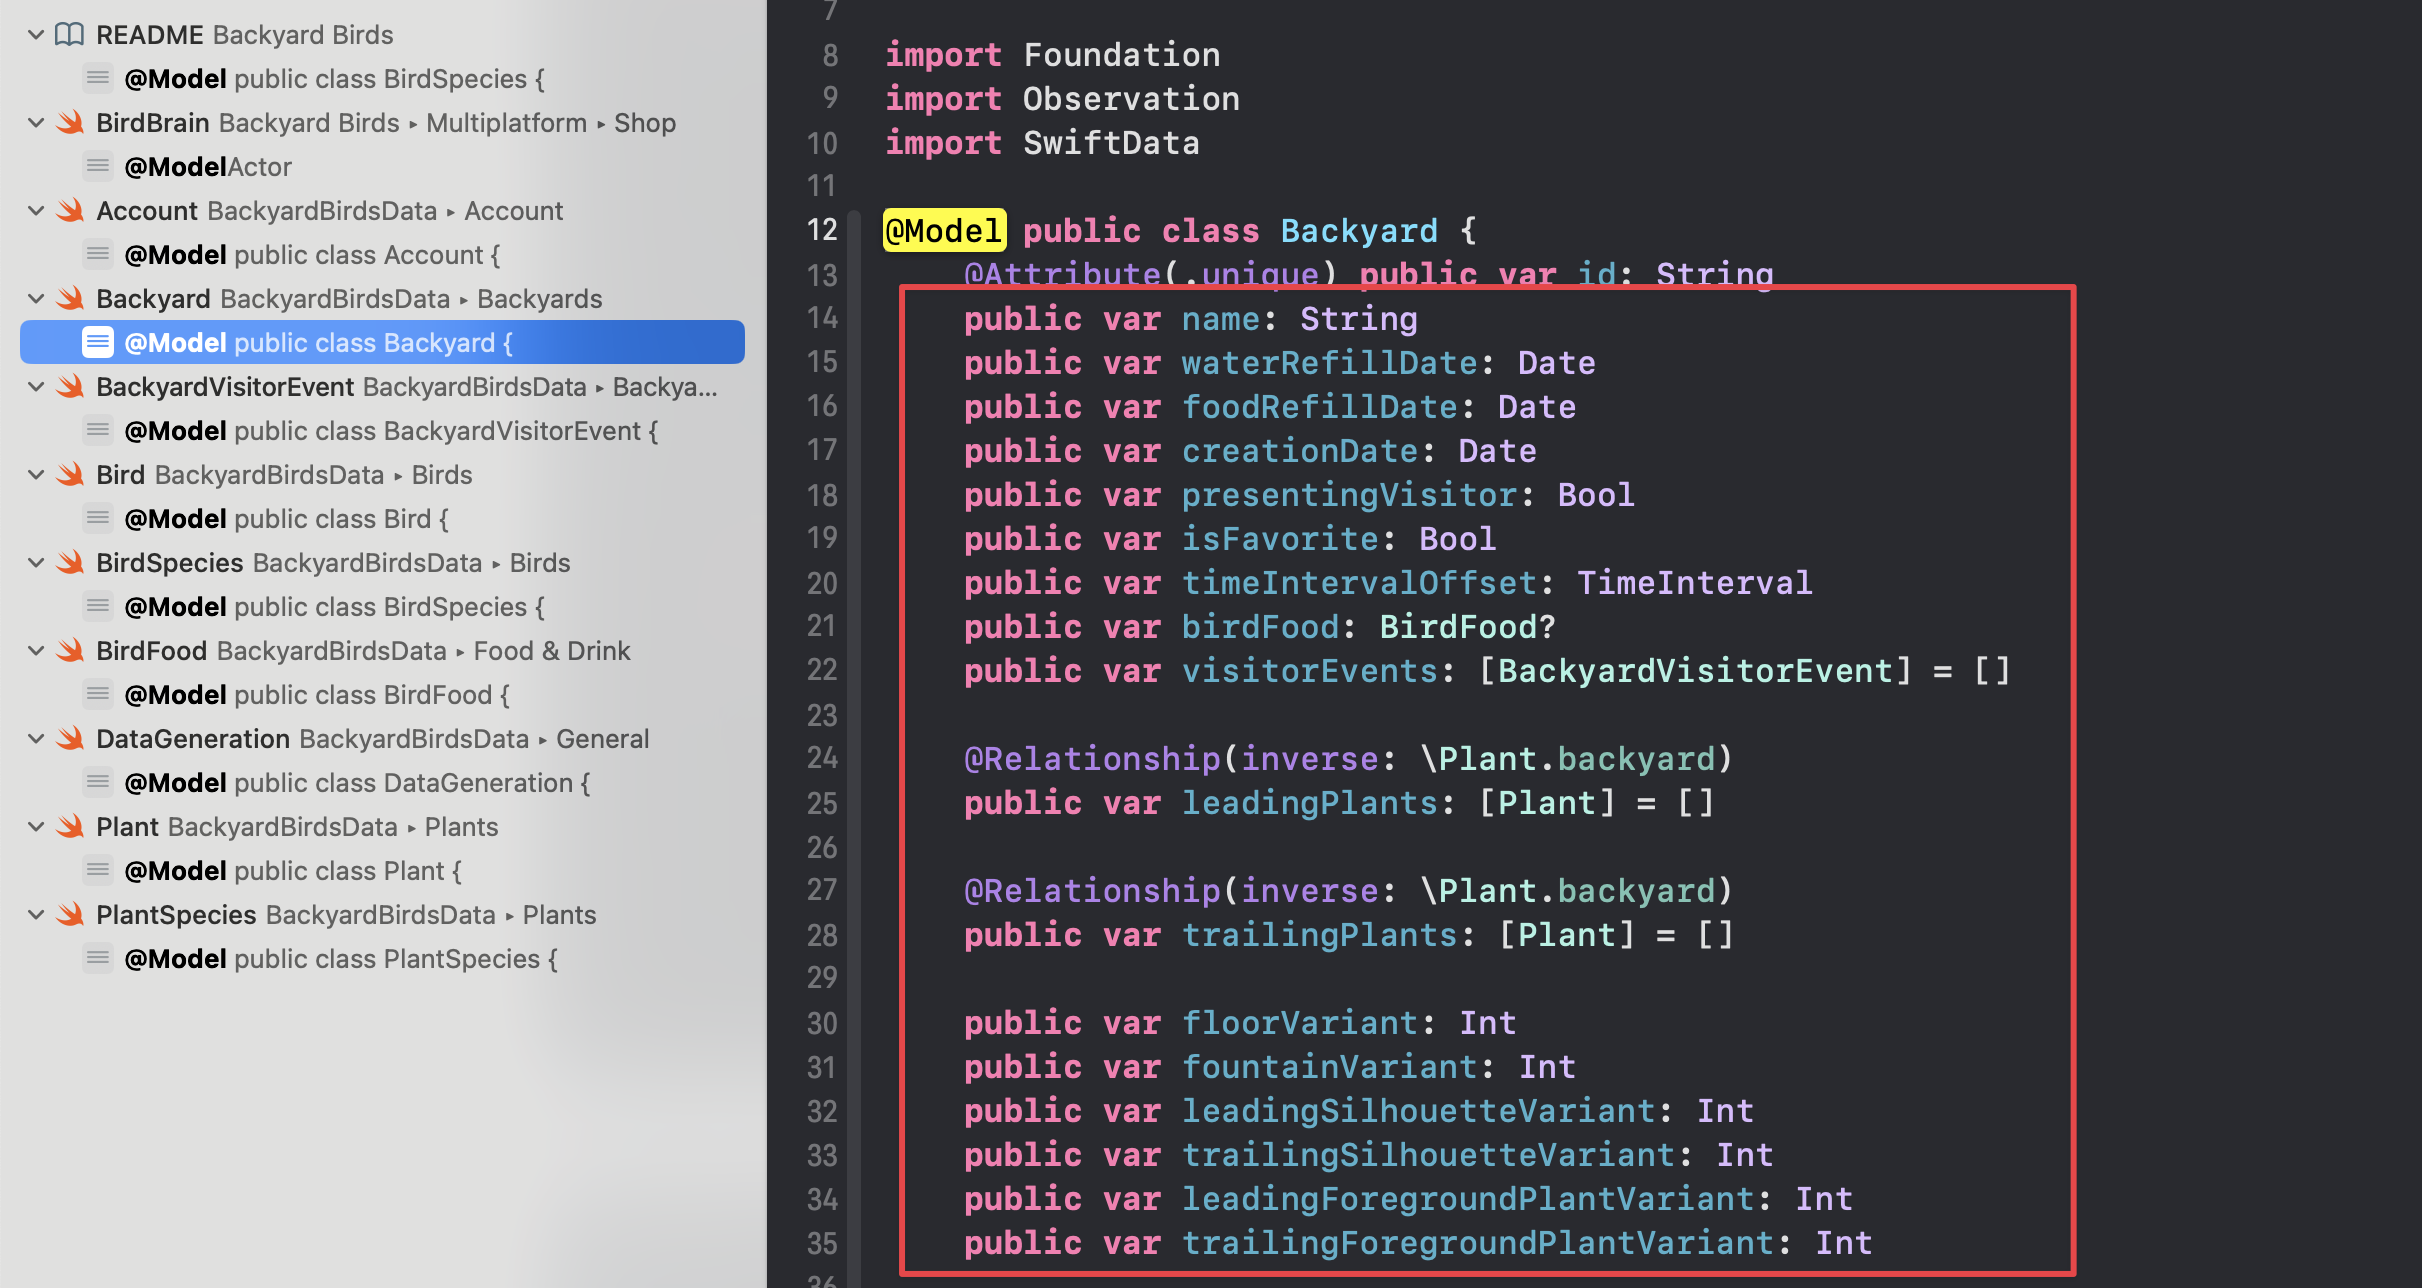
Task: Click the highlighted @Model macro in editor
Action: 944,231
